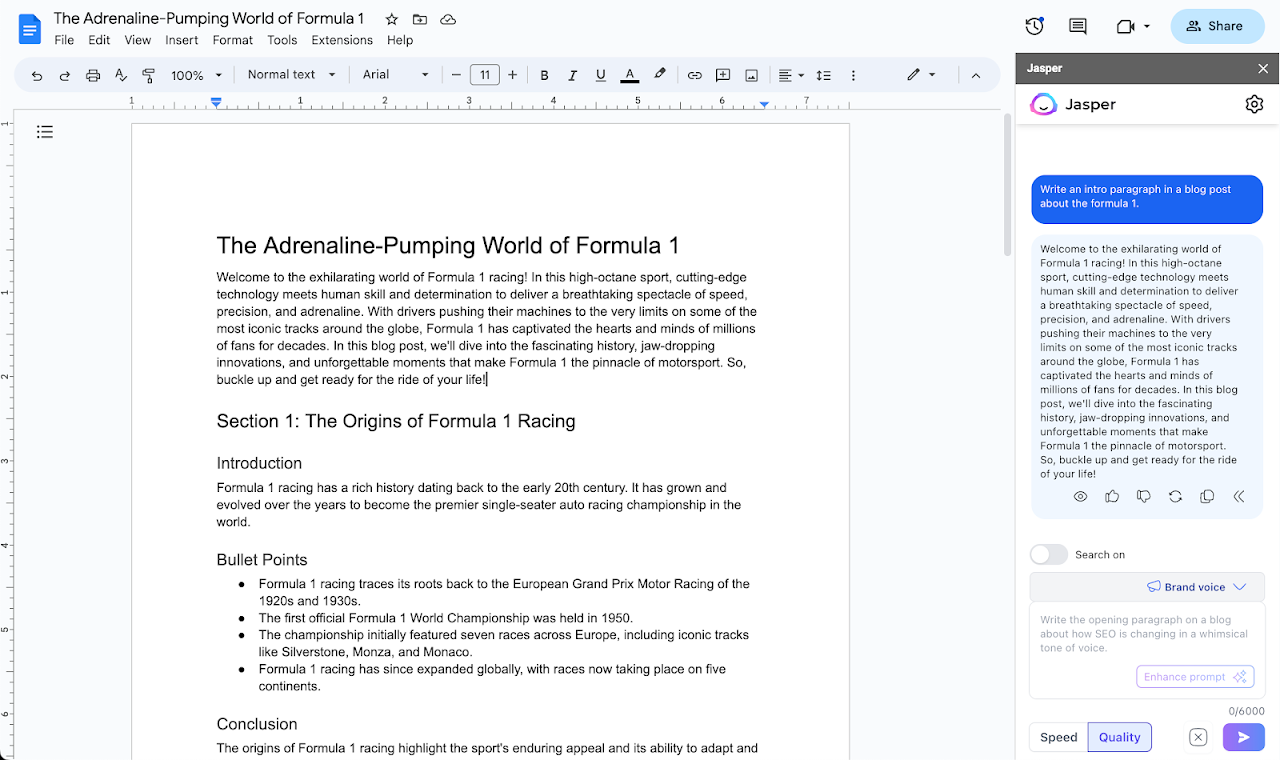1280x760 pixels.
Task: Open the text alignment dropdown
Action: (x=791, y=75)
